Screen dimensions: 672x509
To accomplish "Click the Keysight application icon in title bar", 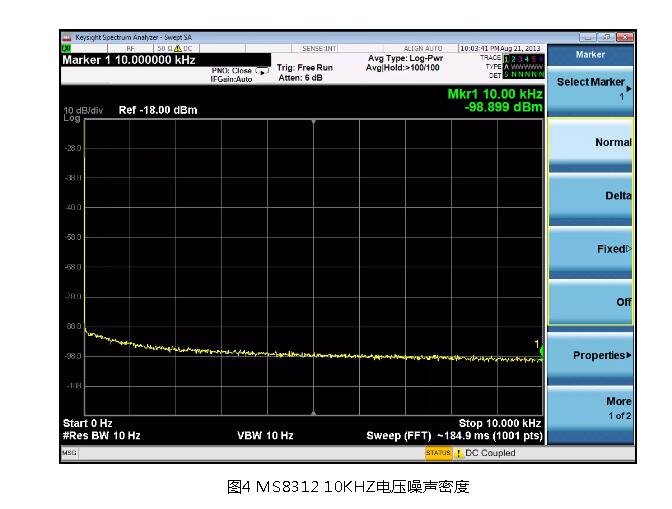I will (66, 37).
